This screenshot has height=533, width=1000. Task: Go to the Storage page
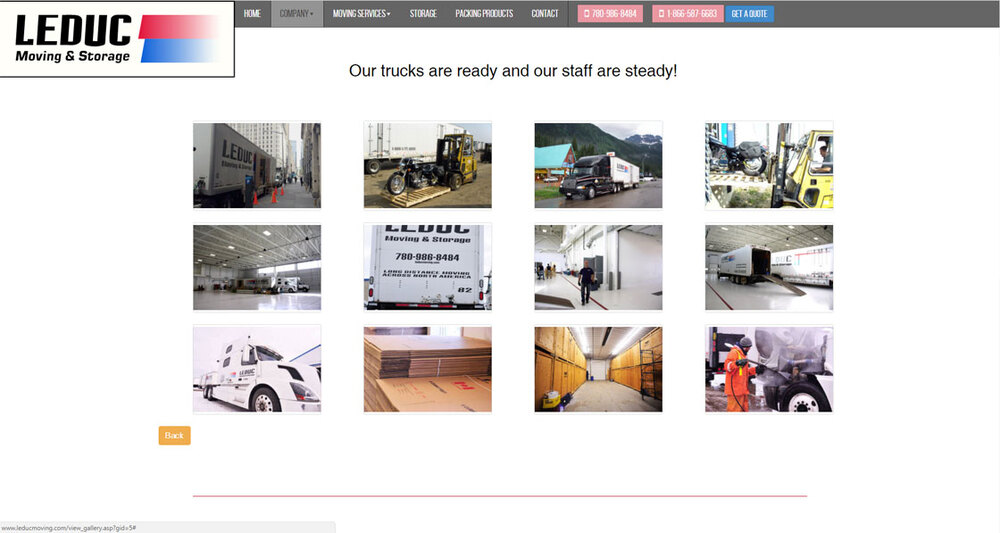tap(423, 14)
